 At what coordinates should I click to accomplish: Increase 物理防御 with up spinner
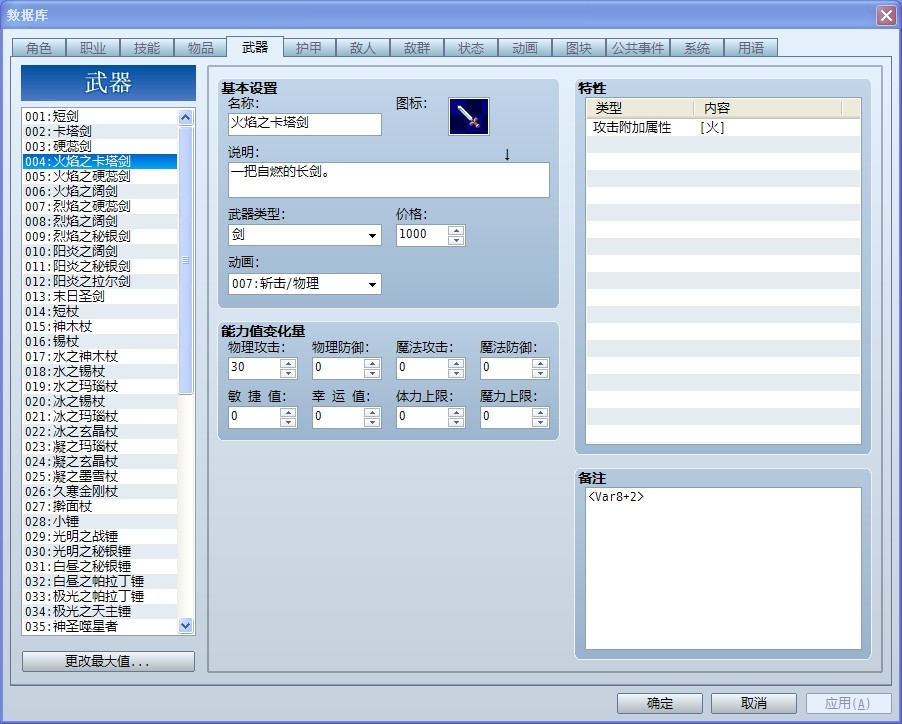[372, 363]
